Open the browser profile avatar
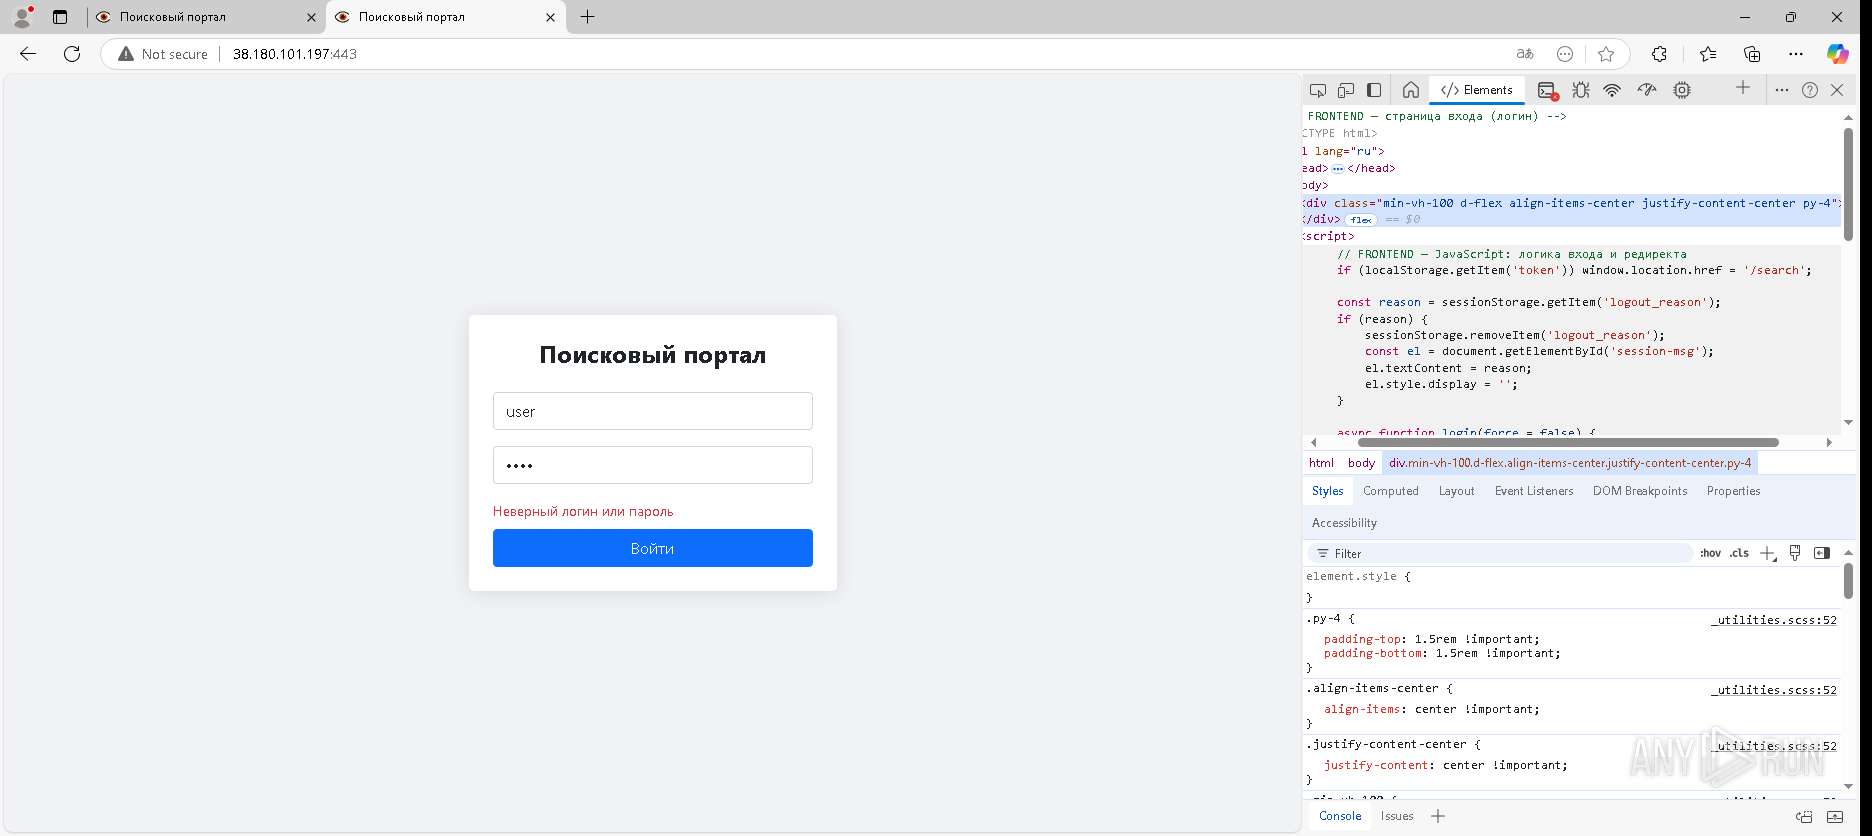The height and width of the screenshot is (836, 1872). click(x=22, y=17)
